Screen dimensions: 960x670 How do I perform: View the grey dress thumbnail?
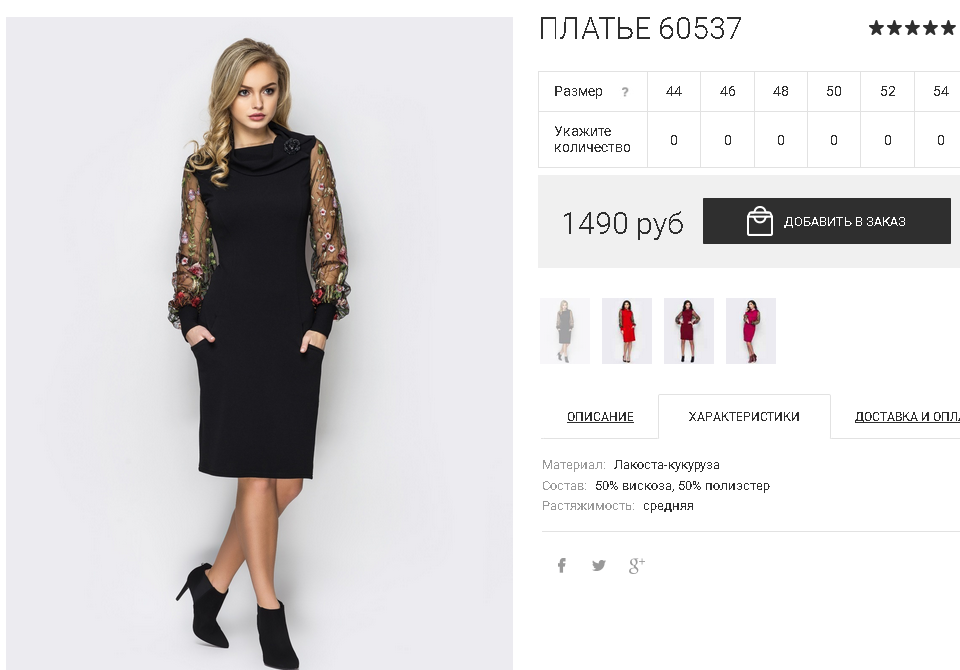pyautogui.click(x=564, y=331)
